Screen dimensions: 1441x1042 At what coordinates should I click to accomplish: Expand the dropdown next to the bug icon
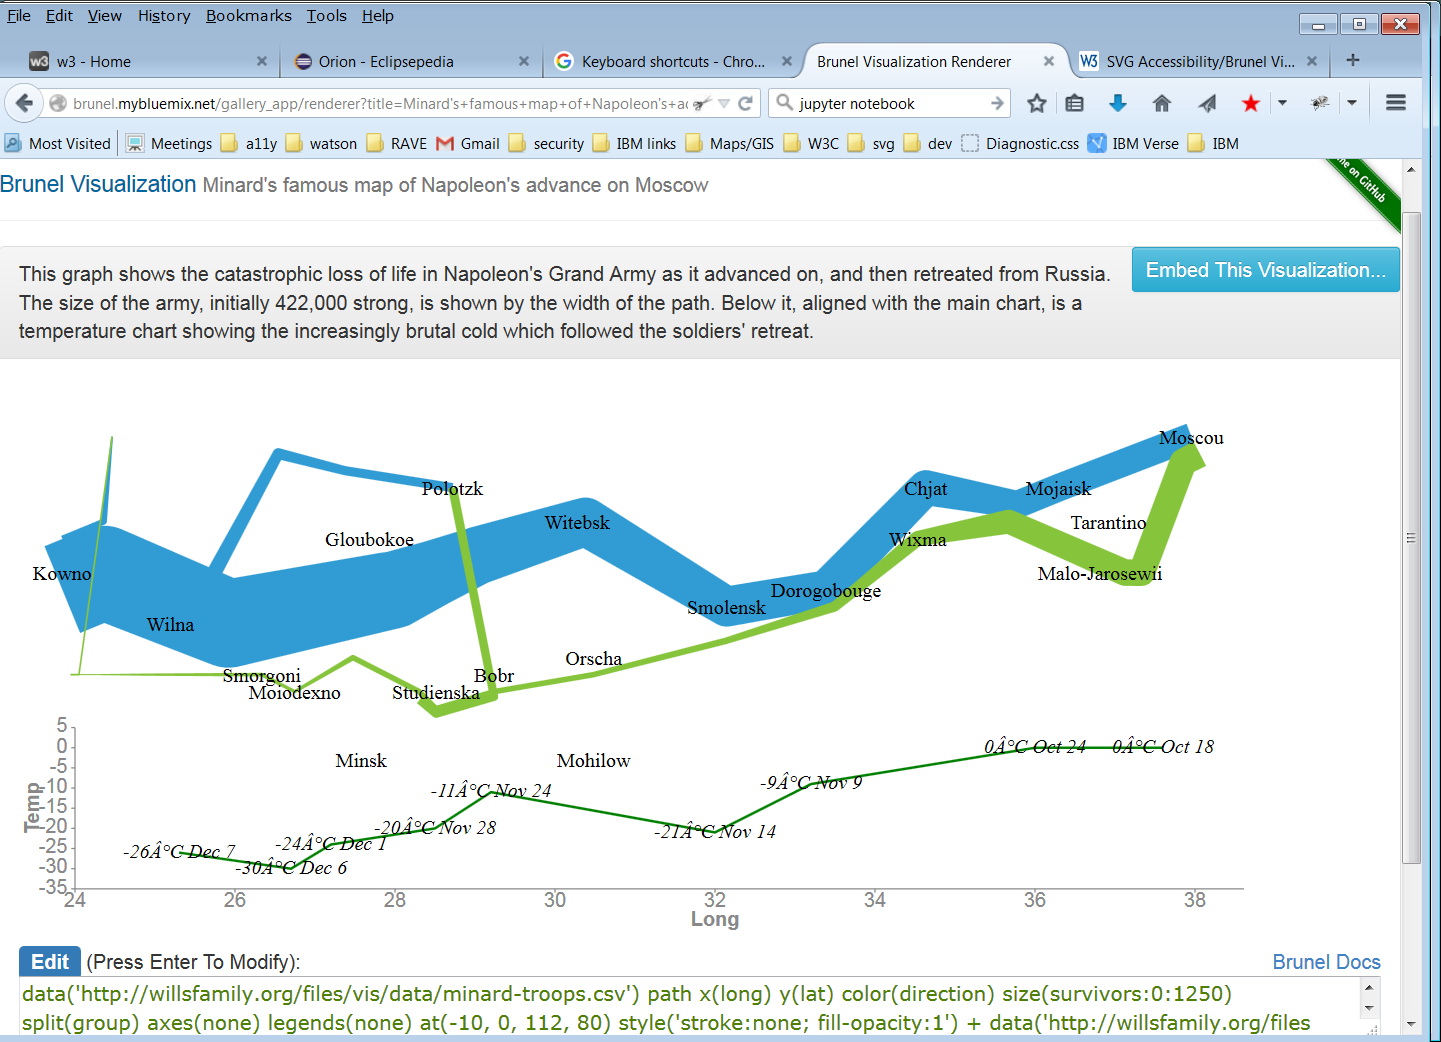pyautogui.click(x=1352, y=103)
